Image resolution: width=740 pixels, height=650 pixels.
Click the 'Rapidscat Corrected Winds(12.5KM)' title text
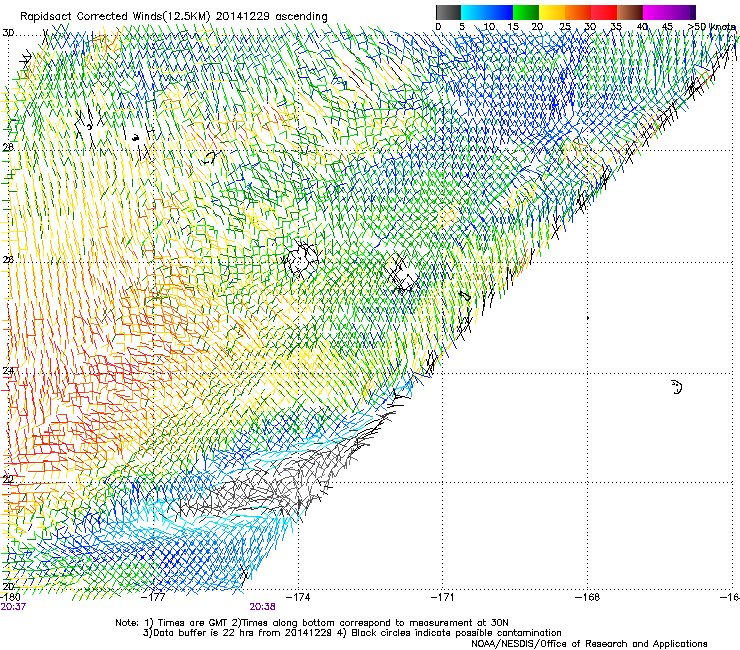pos(116,17)
